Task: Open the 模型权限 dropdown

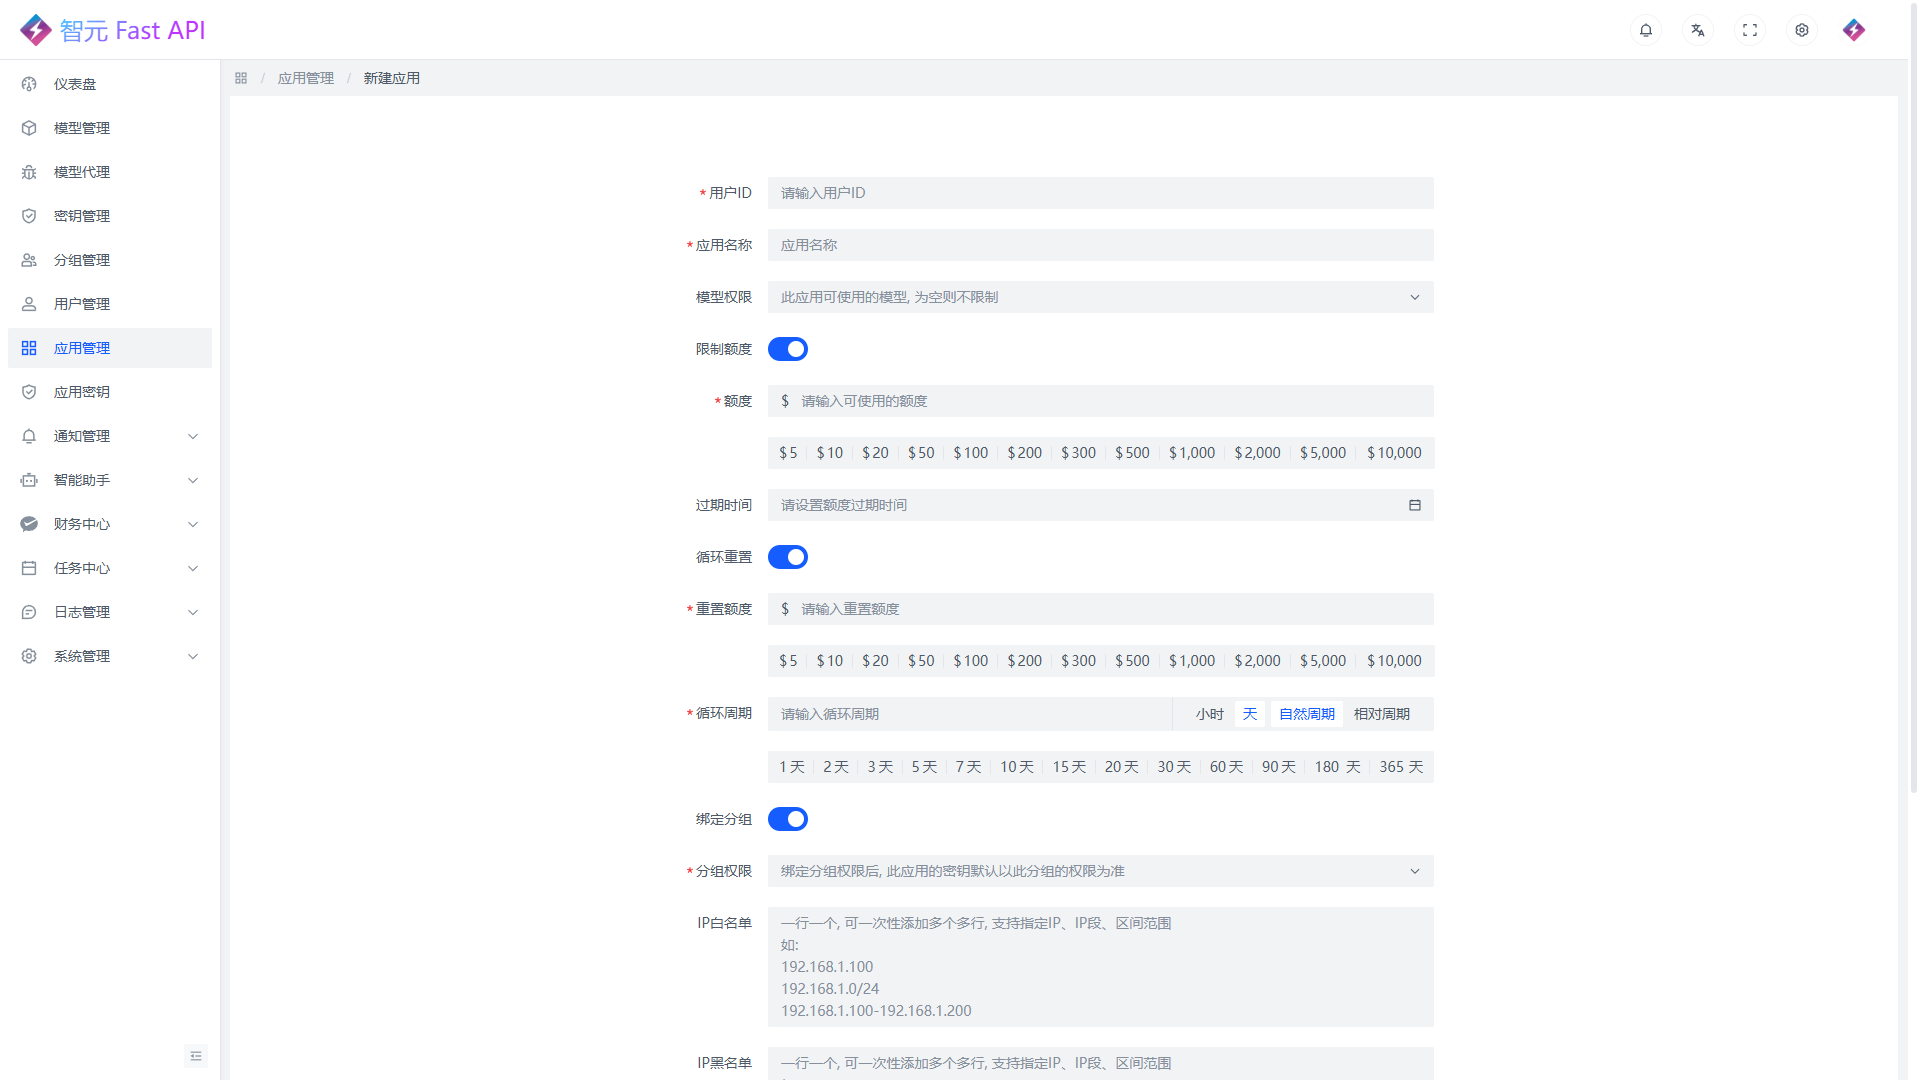Action: click(x=1100, y=297)
